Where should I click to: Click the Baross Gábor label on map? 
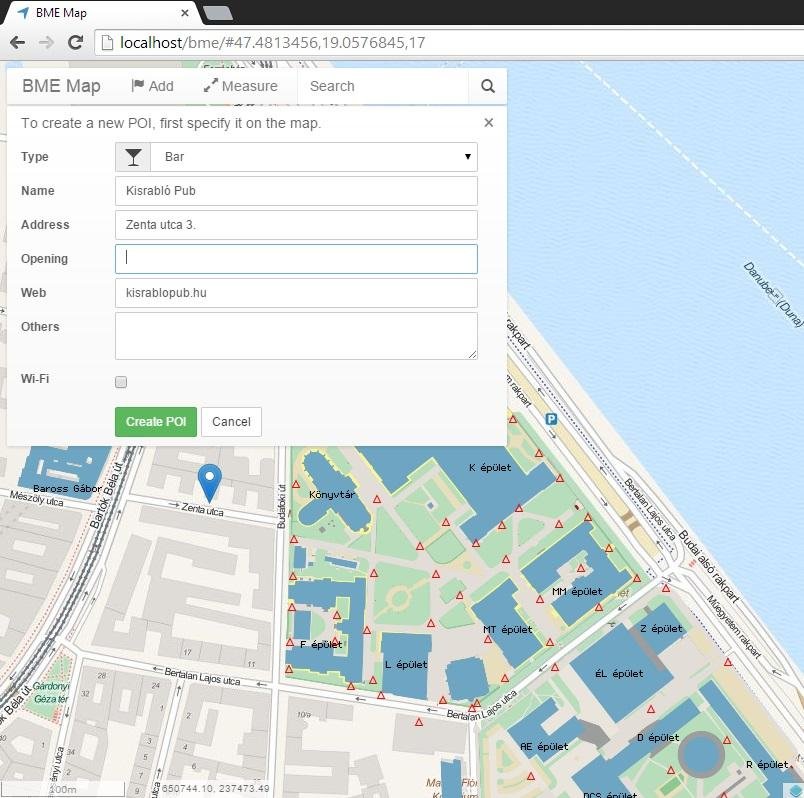(x=67, y=488)
